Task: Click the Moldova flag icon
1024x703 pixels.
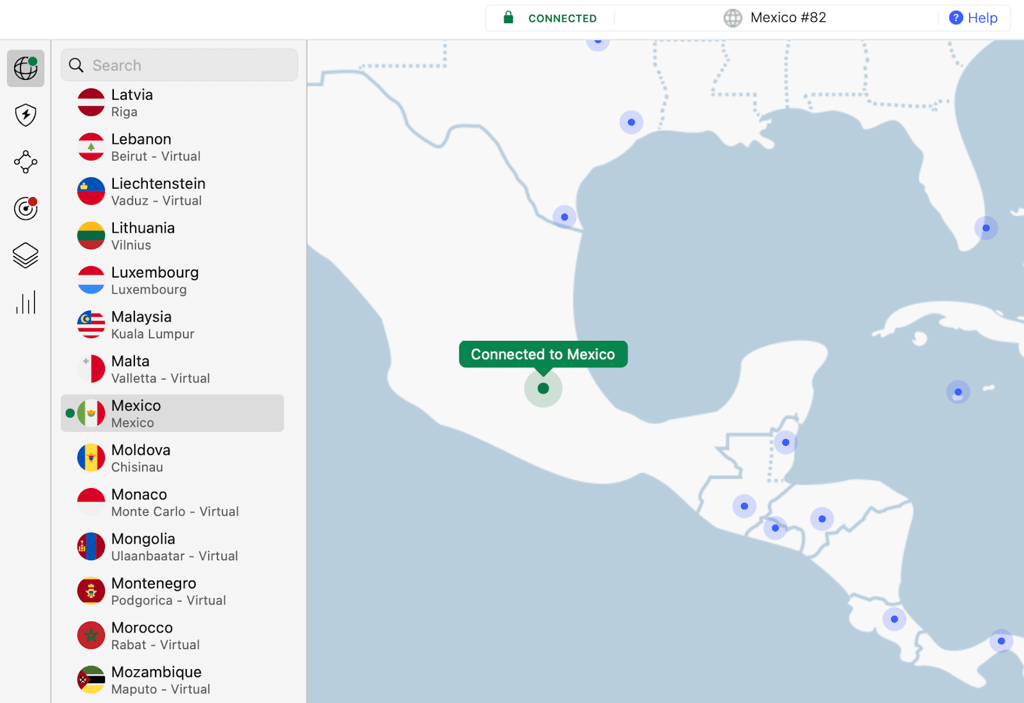Action: click(91, 458)
